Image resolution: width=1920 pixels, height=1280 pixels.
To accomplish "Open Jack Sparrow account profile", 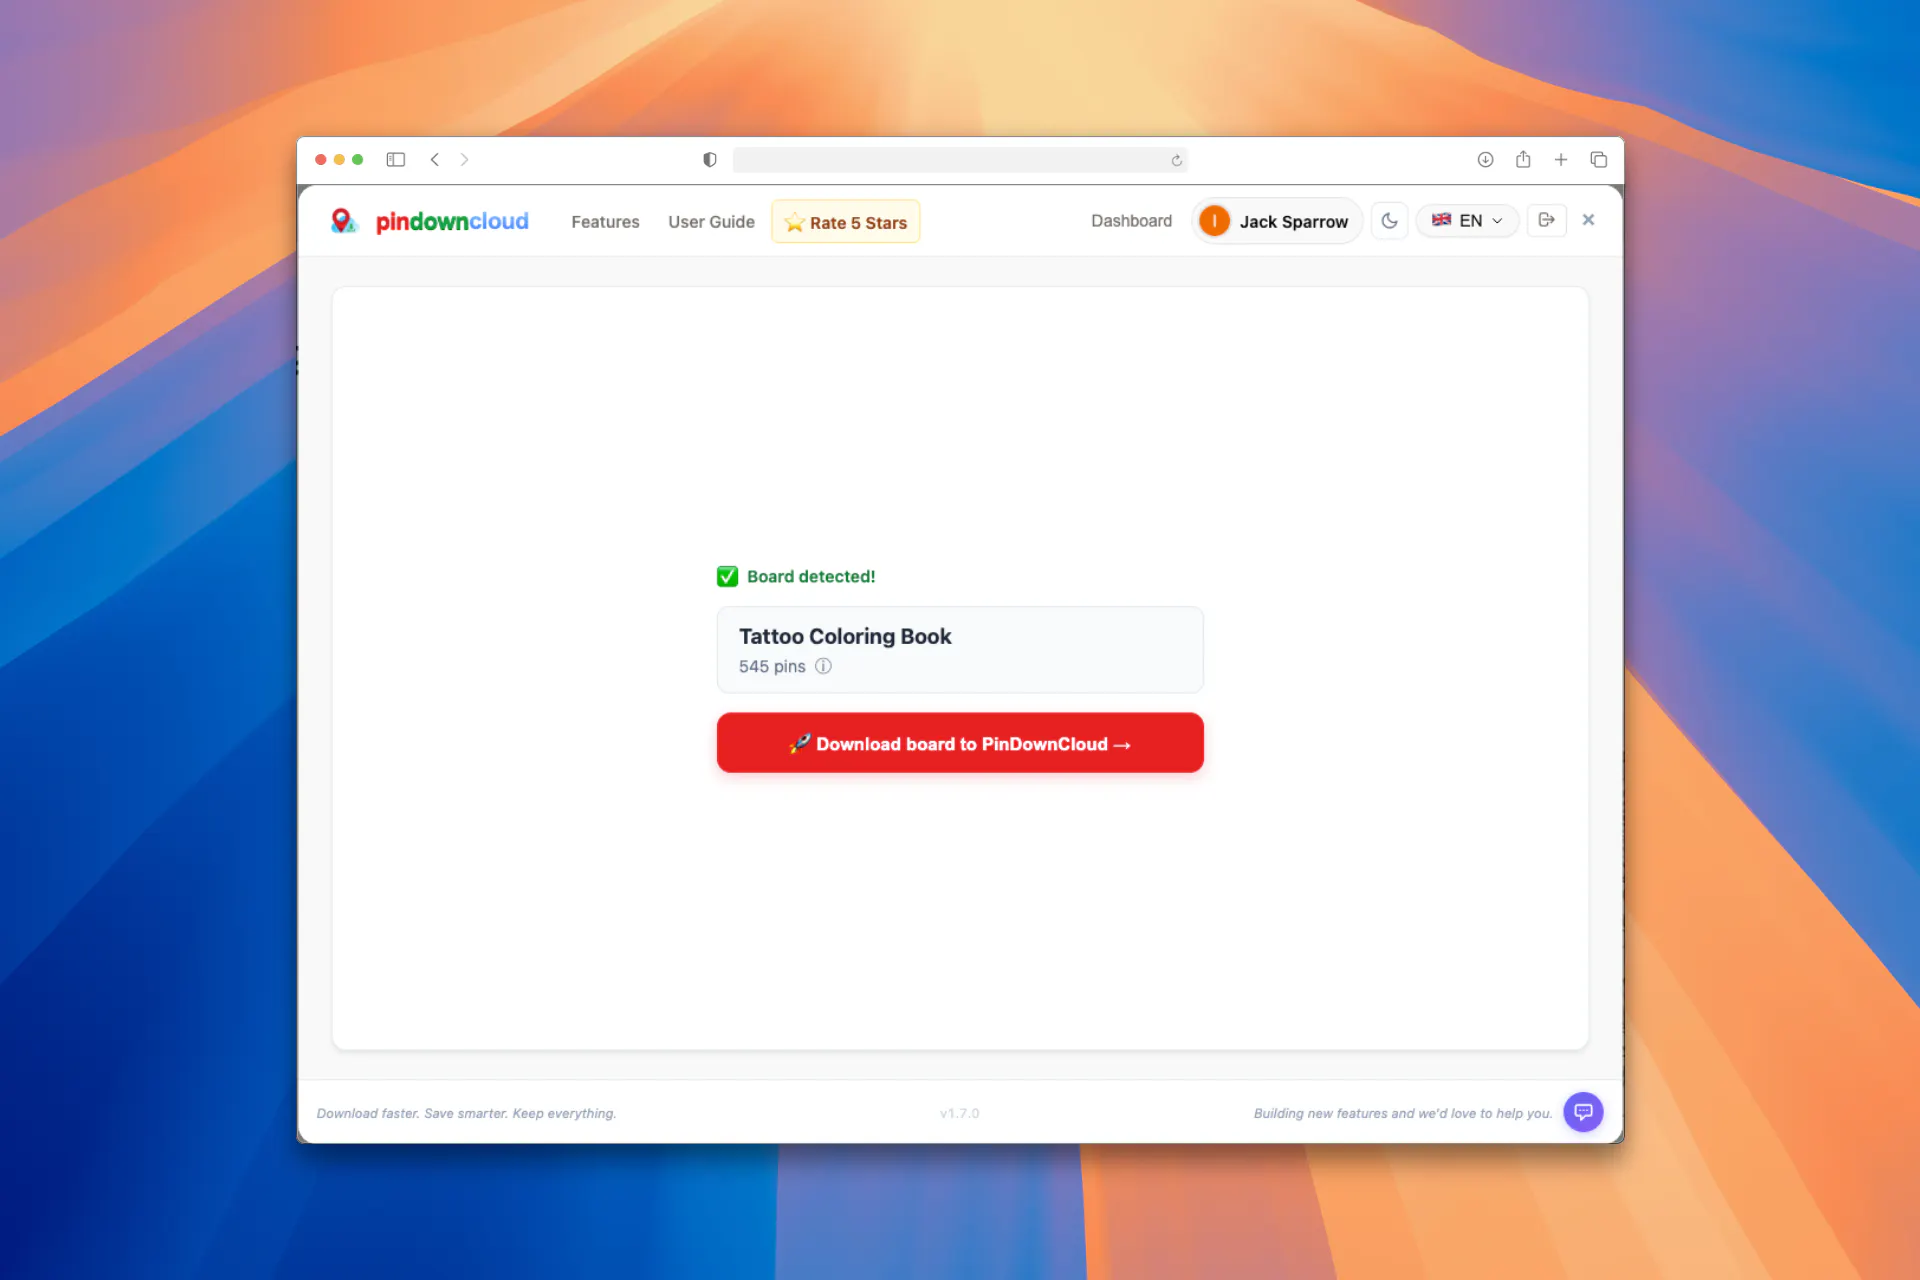I will click(1277, 221).
